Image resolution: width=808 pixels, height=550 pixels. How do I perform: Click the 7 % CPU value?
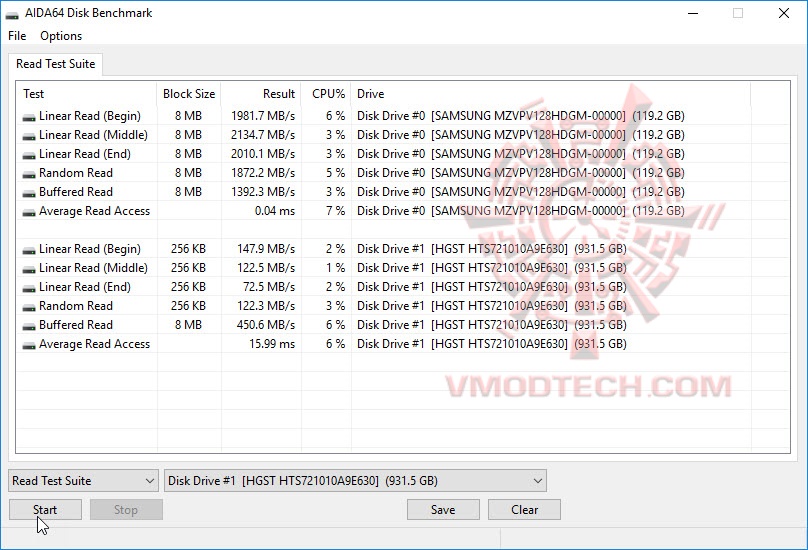[335, 211]
